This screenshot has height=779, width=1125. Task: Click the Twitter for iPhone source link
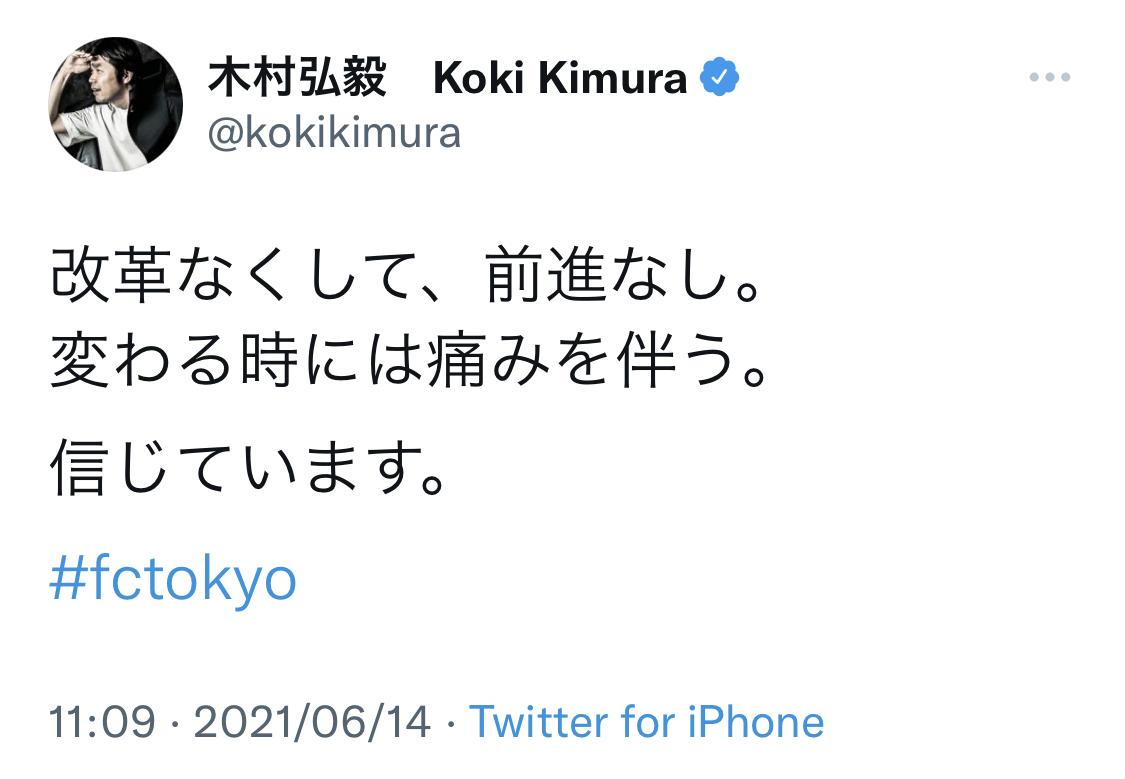[646, 722]
